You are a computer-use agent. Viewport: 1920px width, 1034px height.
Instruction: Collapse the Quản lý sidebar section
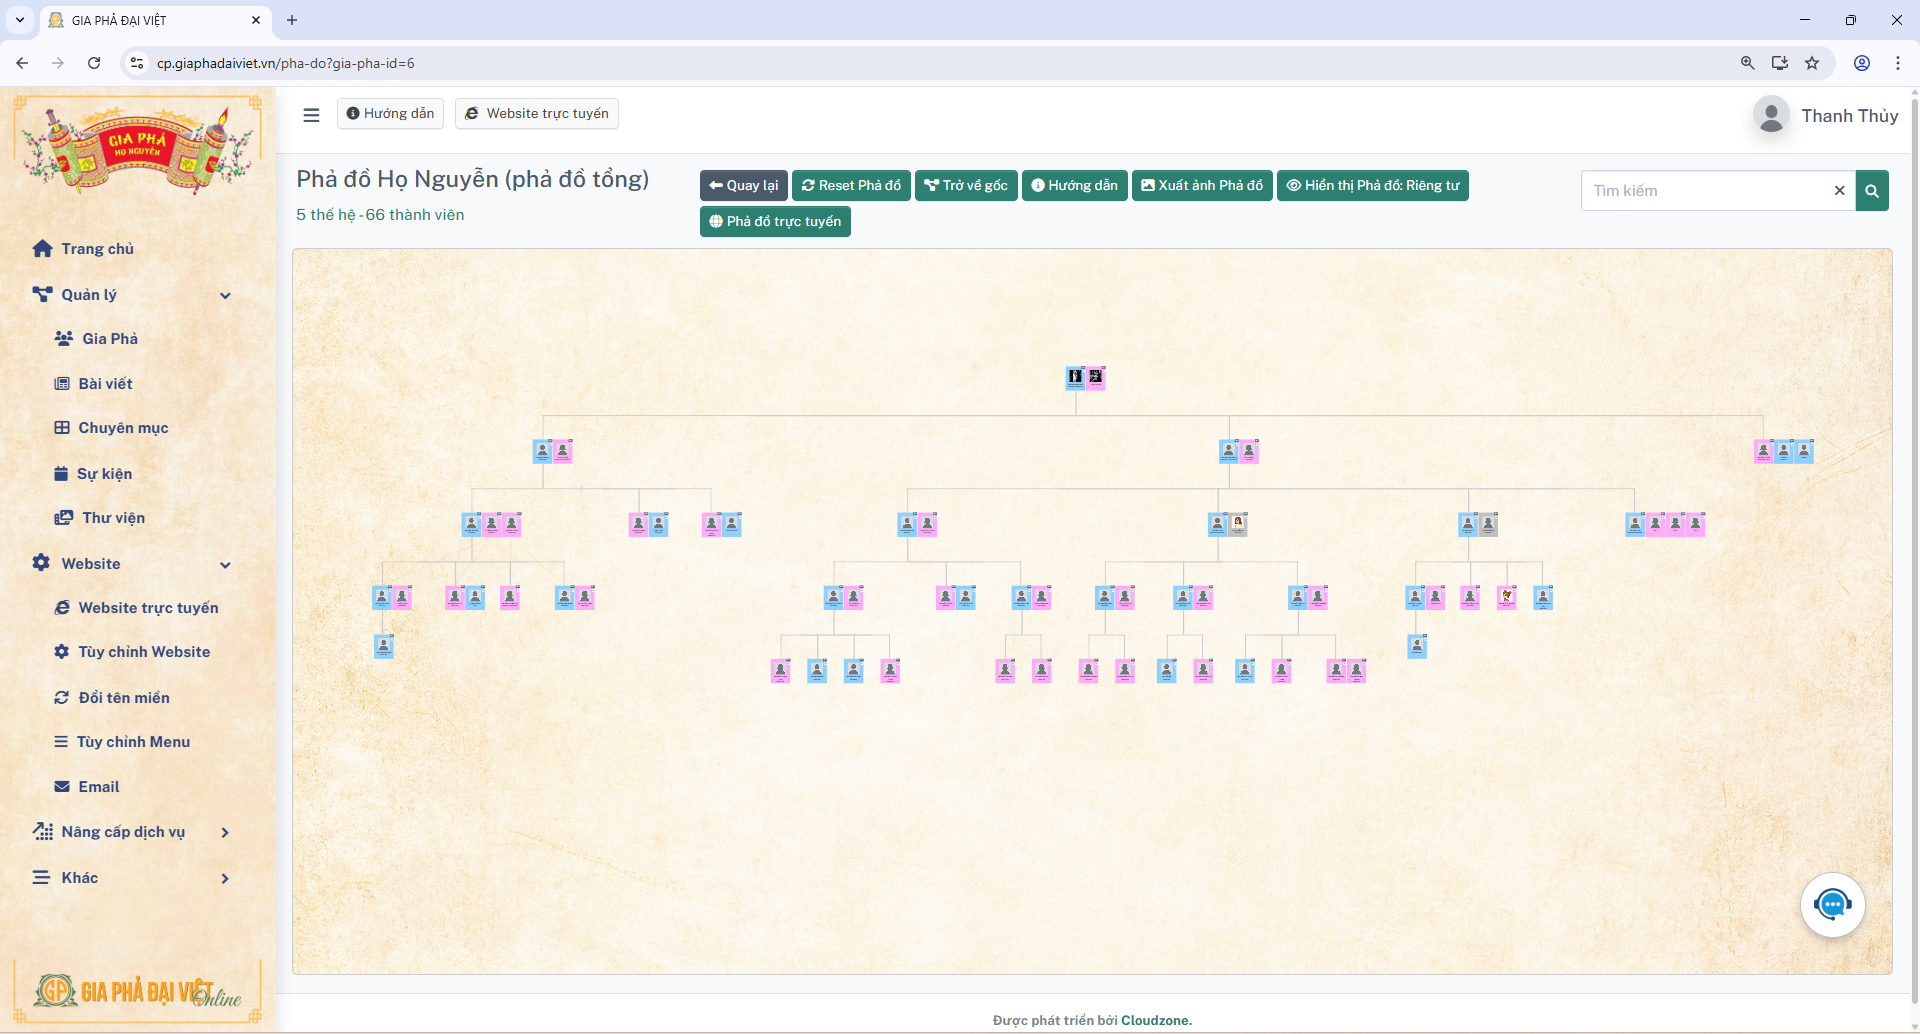pos(225,295)
